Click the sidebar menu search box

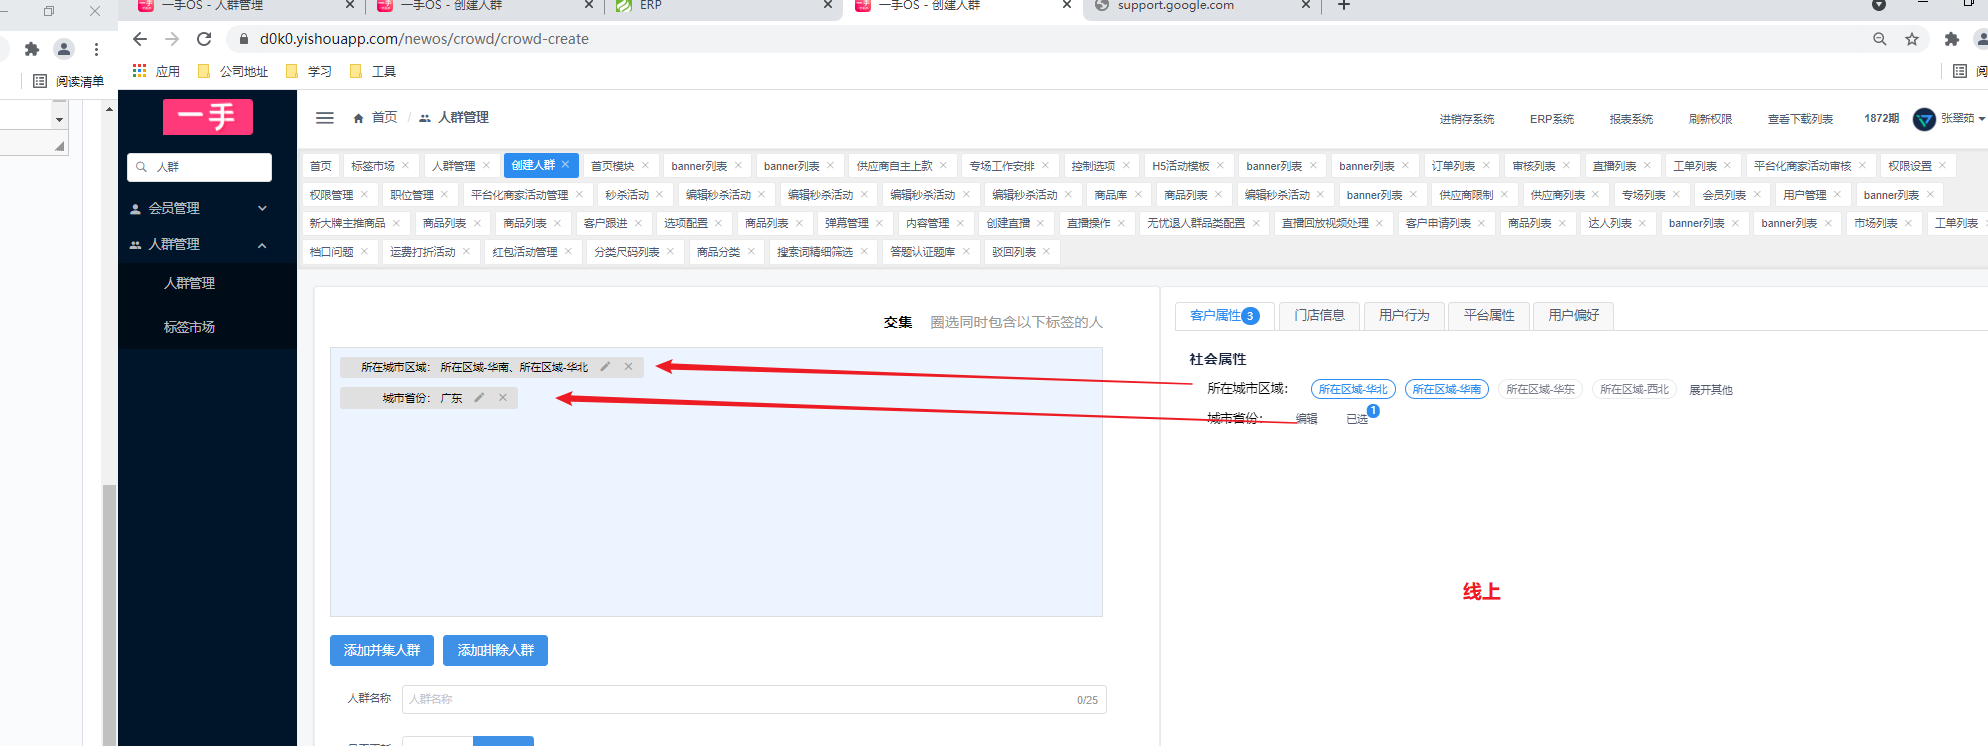(199, 167)
